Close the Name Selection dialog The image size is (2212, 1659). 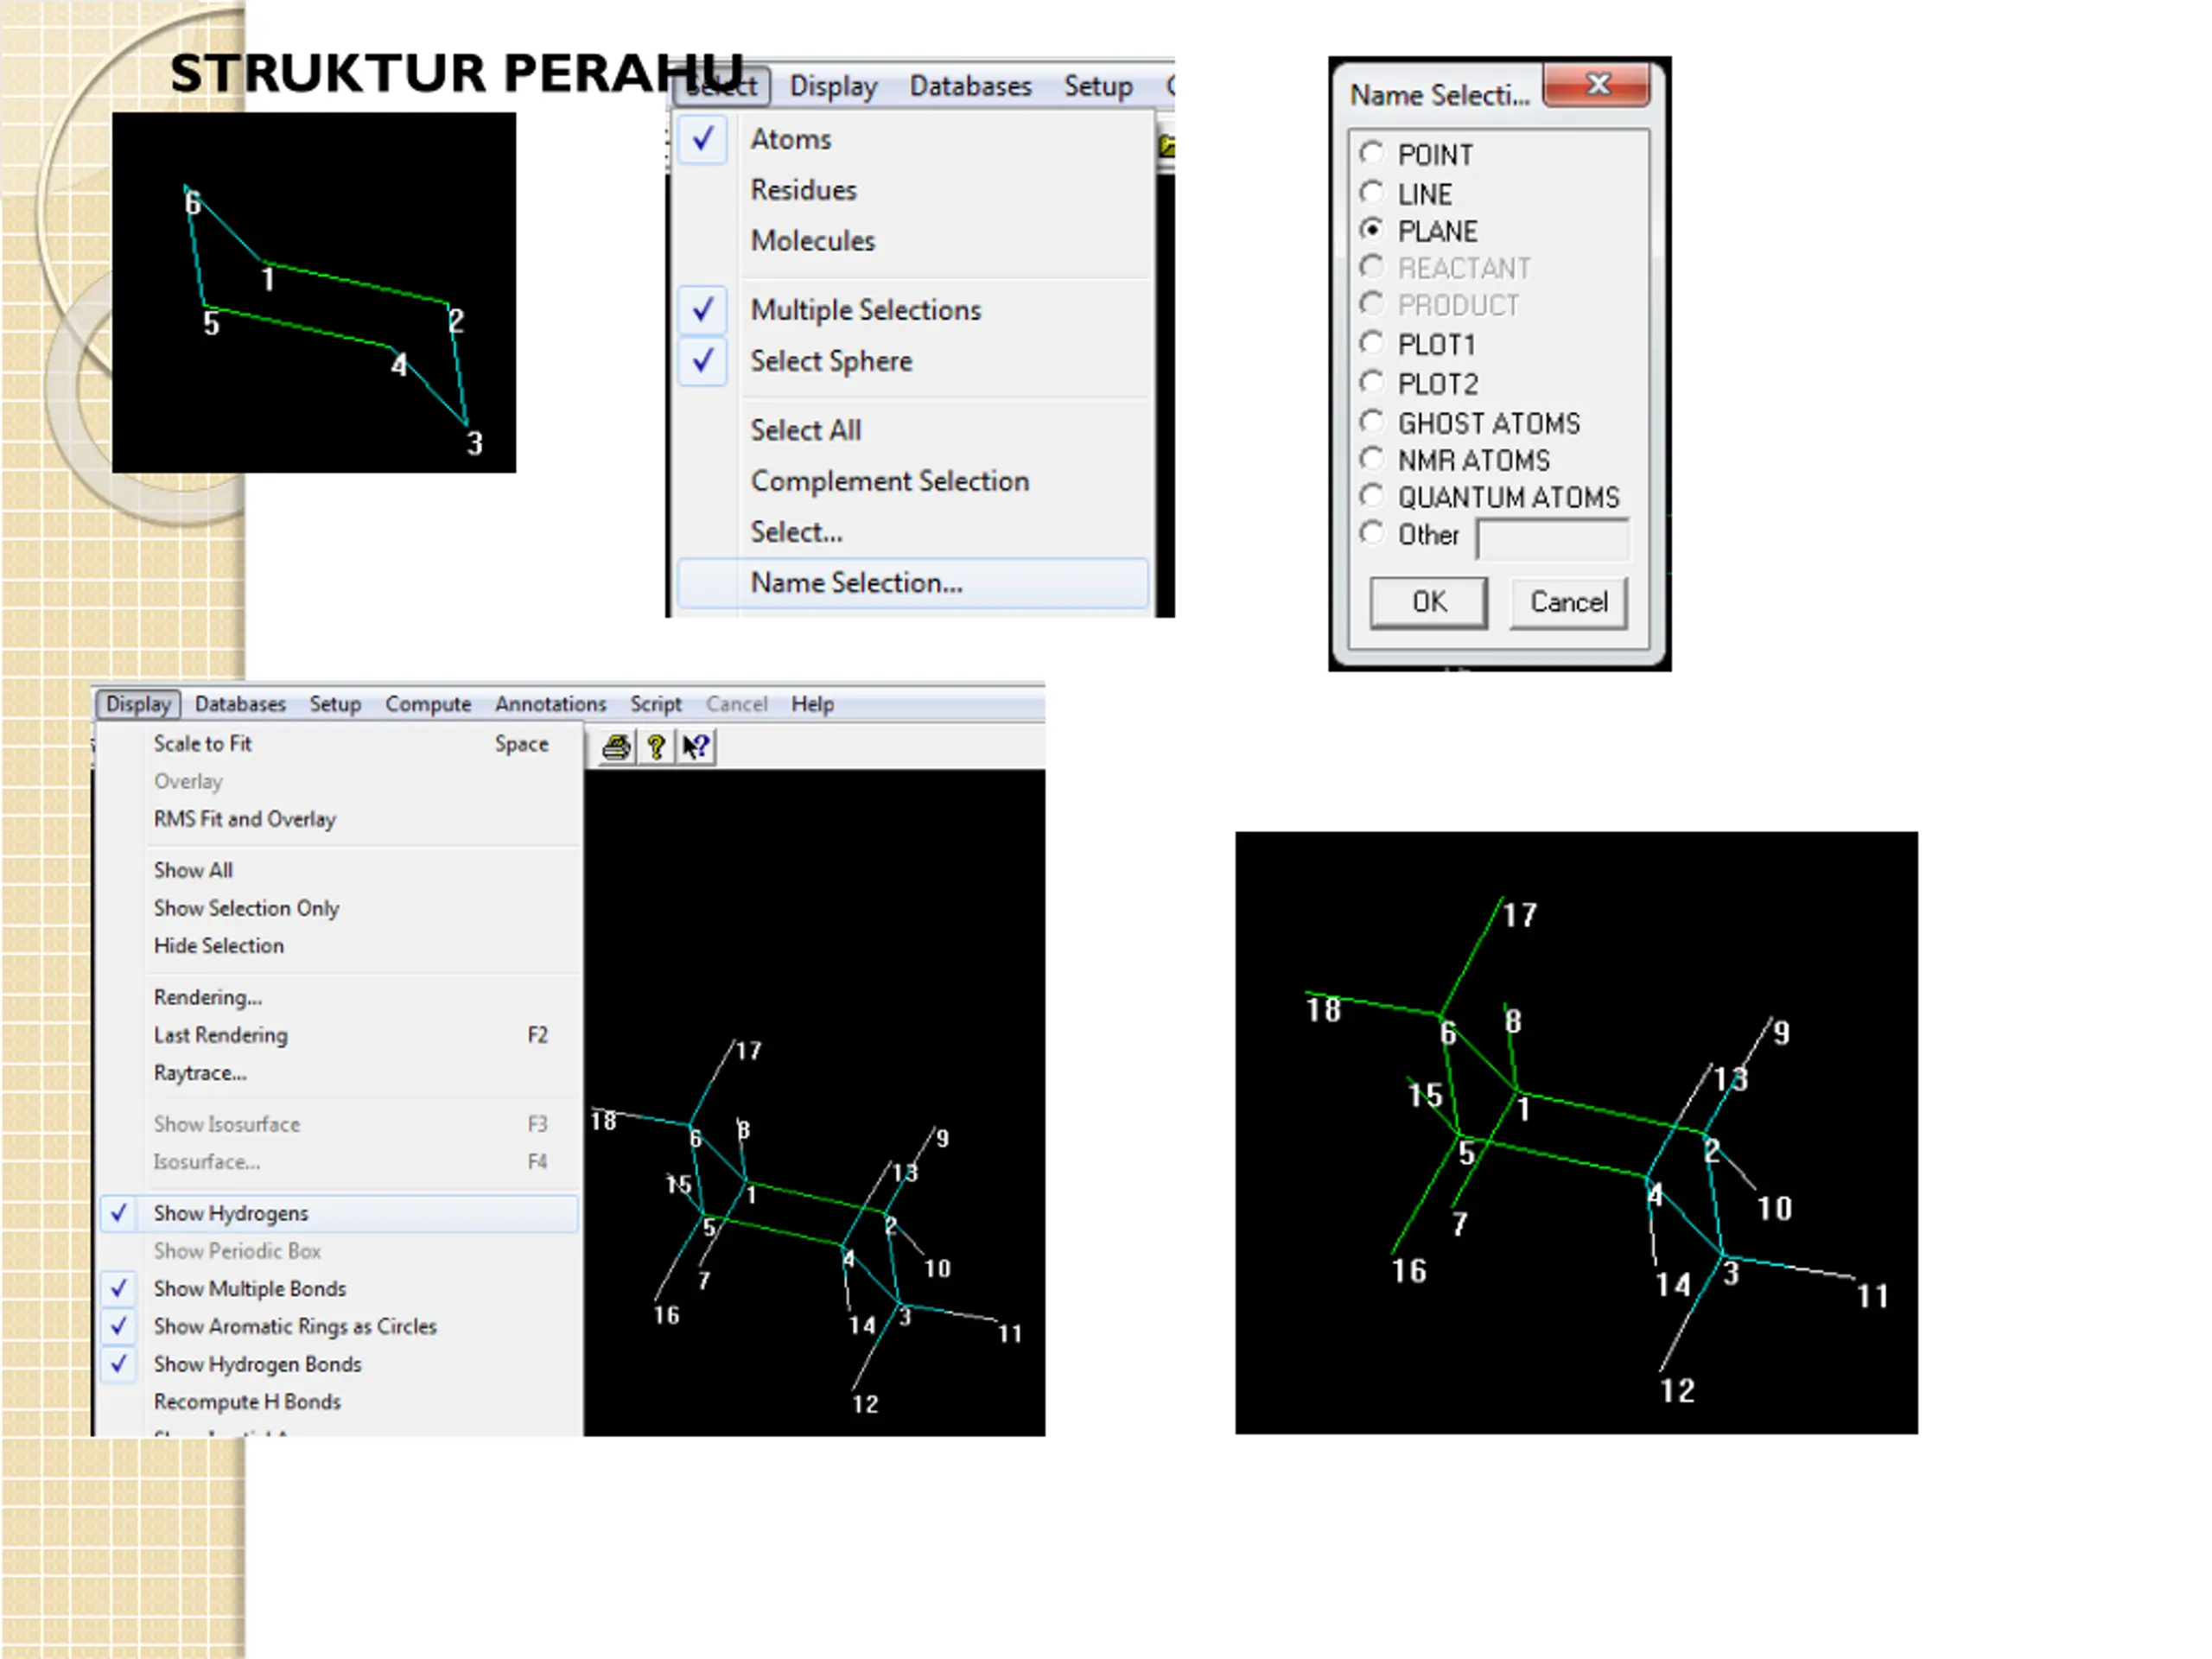tap(1596, 85)
